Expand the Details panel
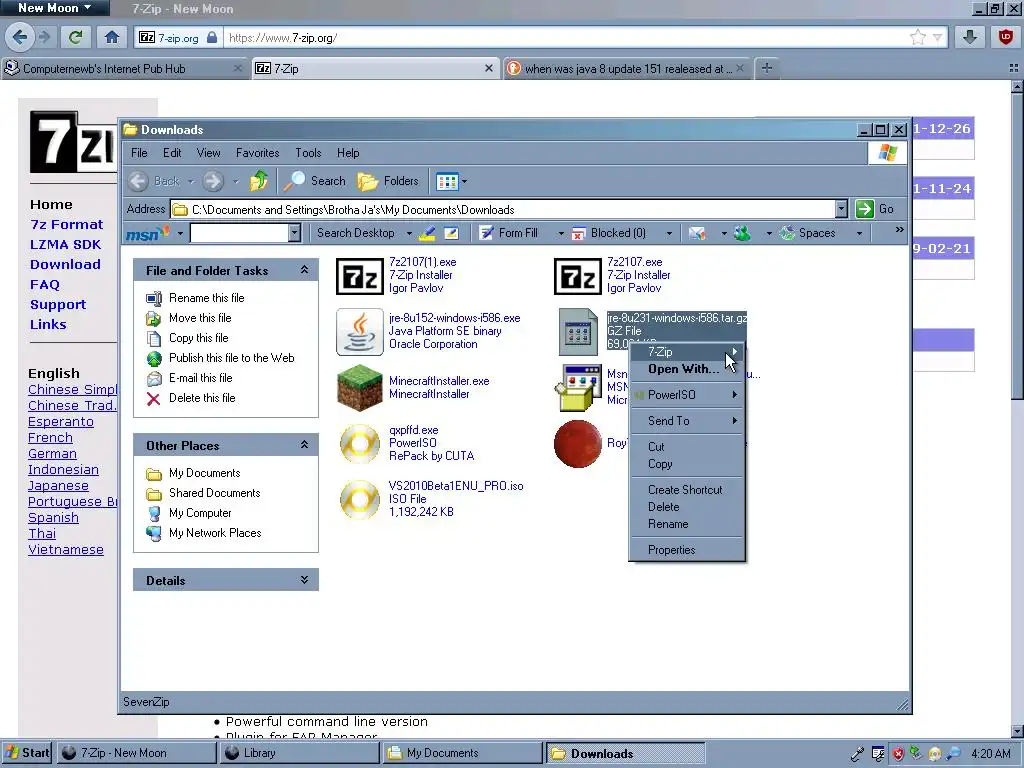This screenshot has height=768, width=1024. click(x=304, y=580)
